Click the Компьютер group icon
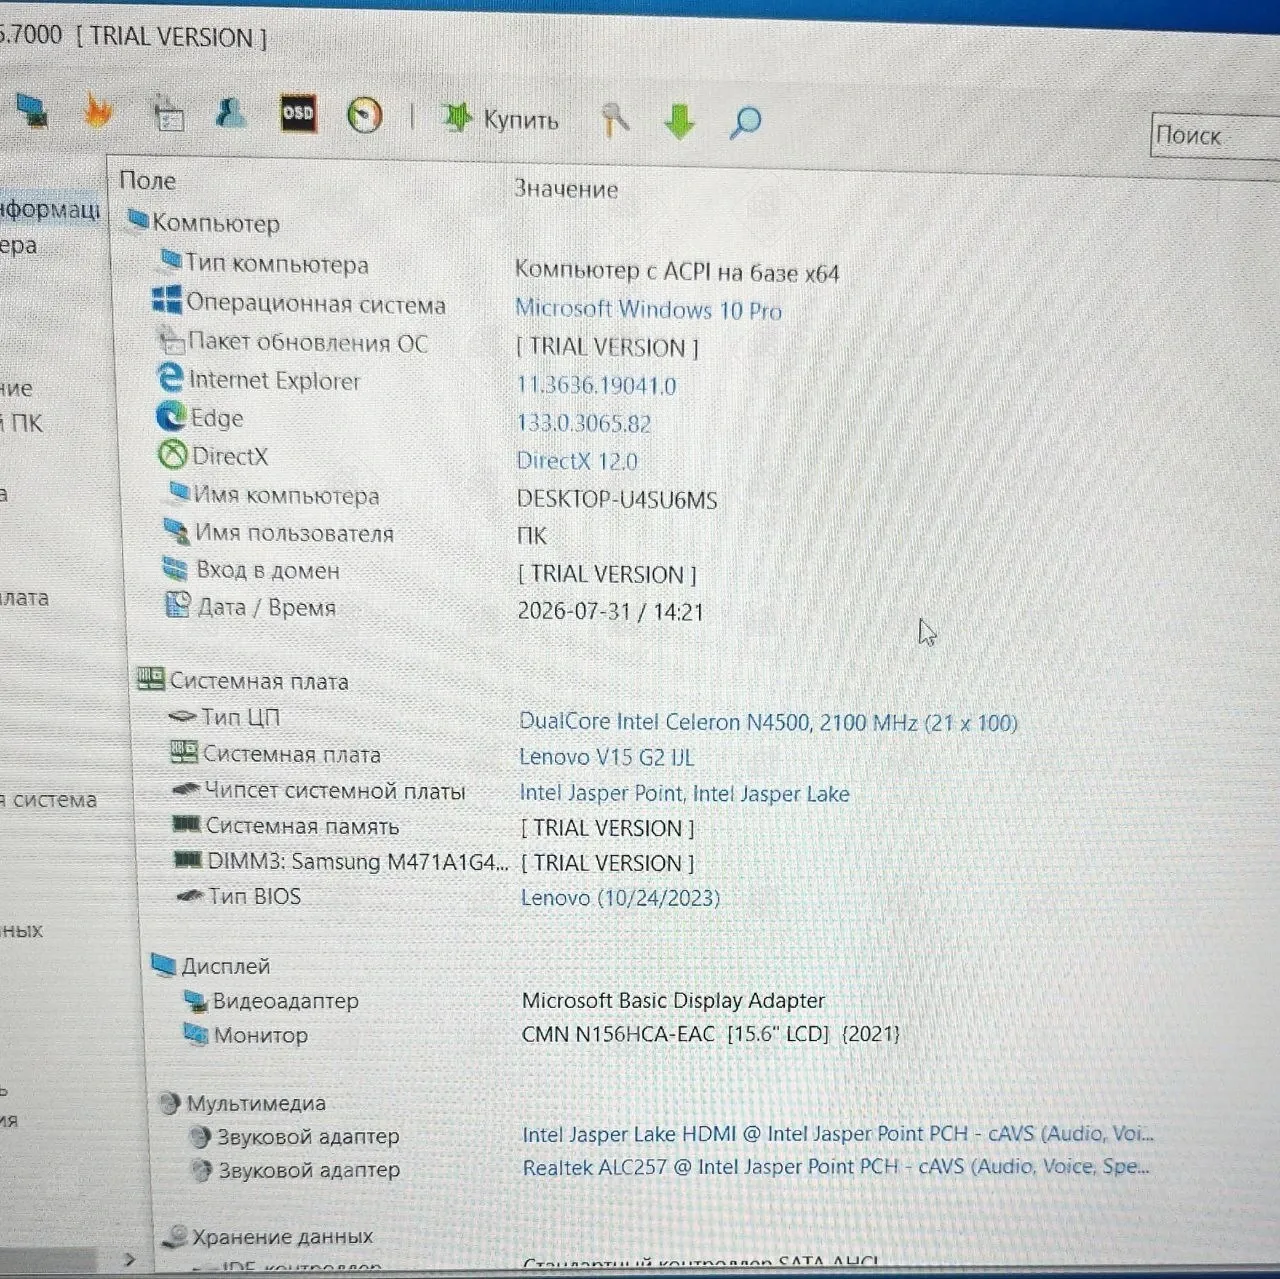The height and width of the screenshot is (1279, 1280). (x=138, y=220)
